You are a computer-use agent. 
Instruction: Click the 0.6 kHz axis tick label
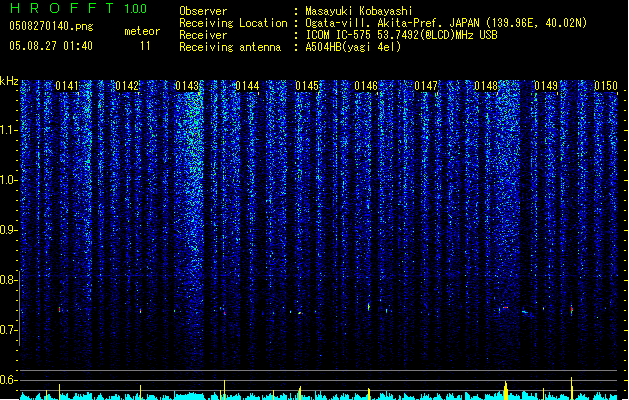click(x=8, y=380)
